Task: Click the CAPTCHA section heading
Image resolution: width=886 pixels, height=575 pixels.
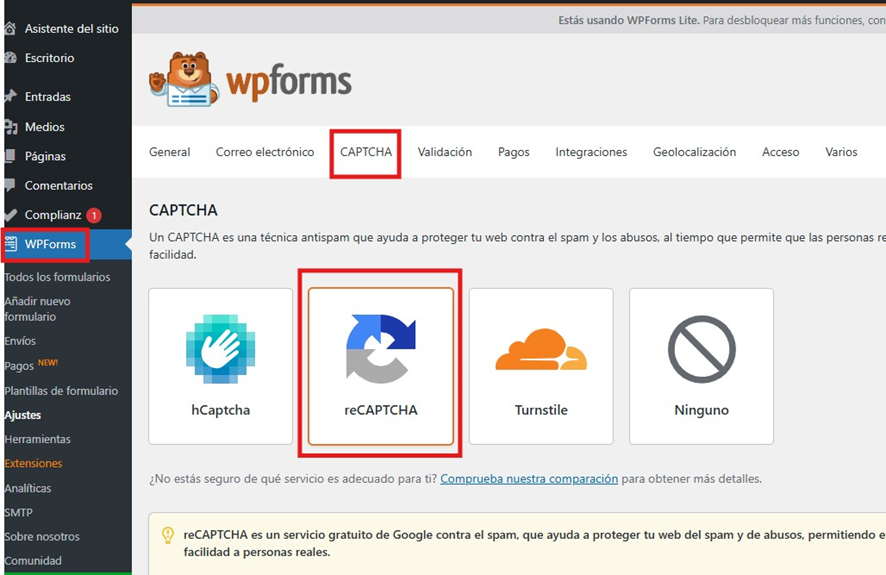Action: [183, 210]
